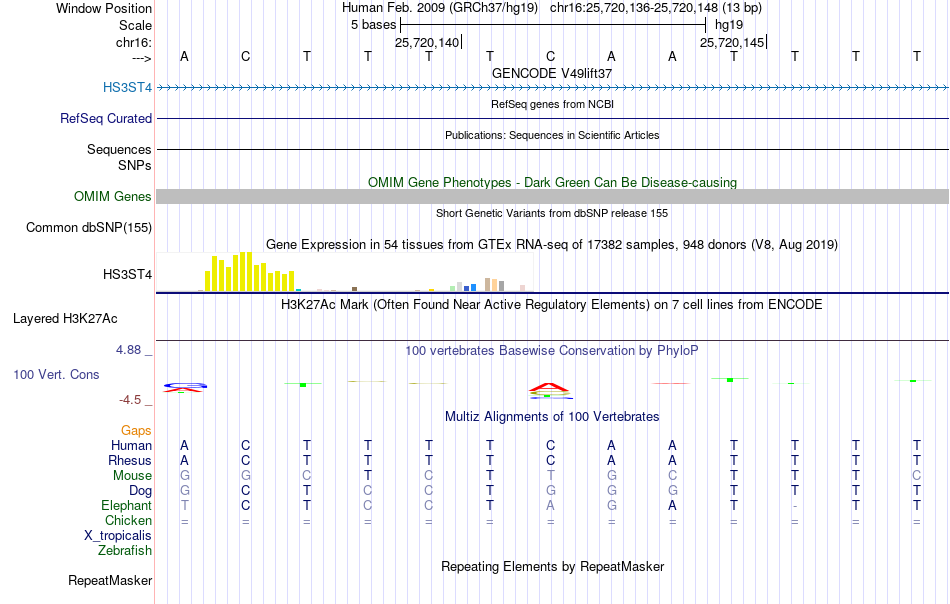The width and height of the screenshot is (950, 604).
Task: Click the 5 bases scale bar
Action: [x=553, y=25]
